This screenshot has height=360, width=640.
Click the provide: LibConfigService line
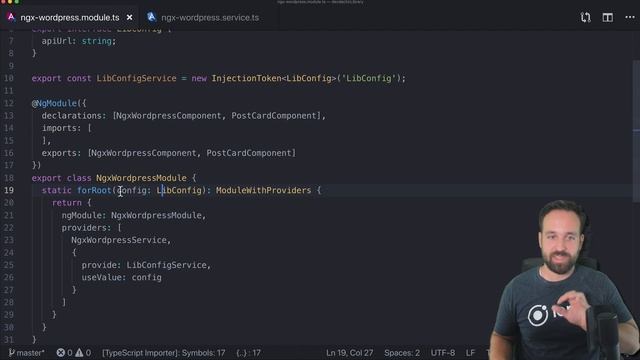coord(146,265)
